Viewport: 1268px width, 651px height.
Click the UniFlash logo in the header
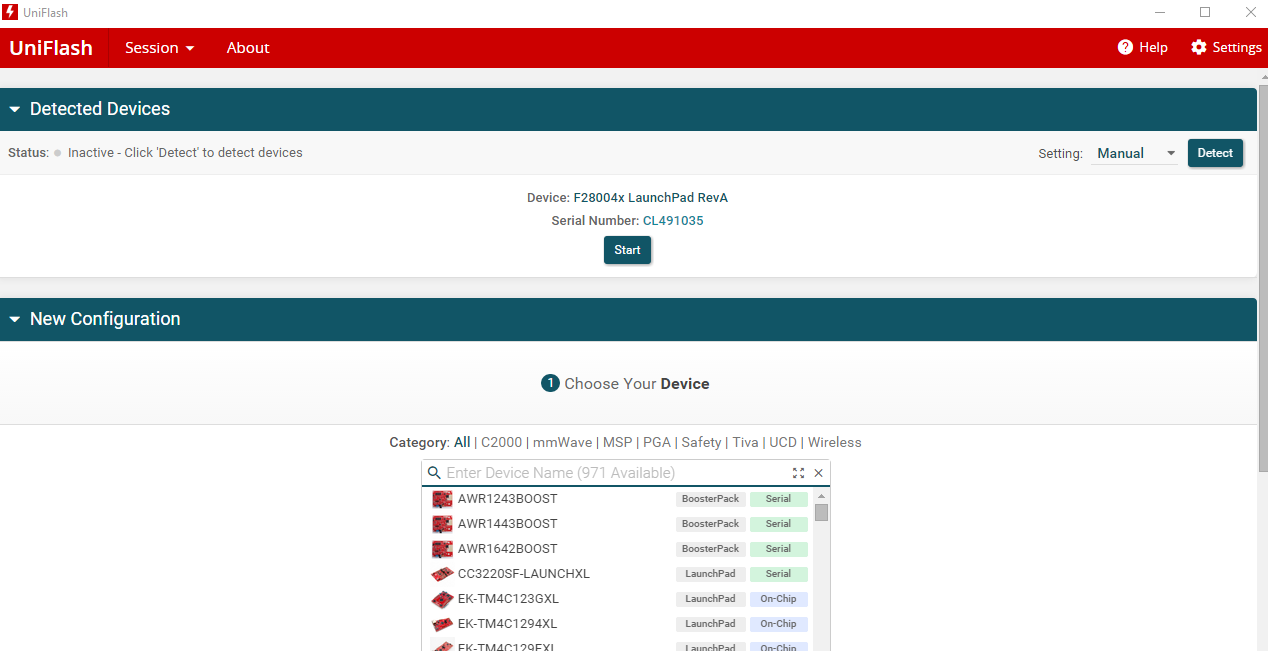click(51, 48)
